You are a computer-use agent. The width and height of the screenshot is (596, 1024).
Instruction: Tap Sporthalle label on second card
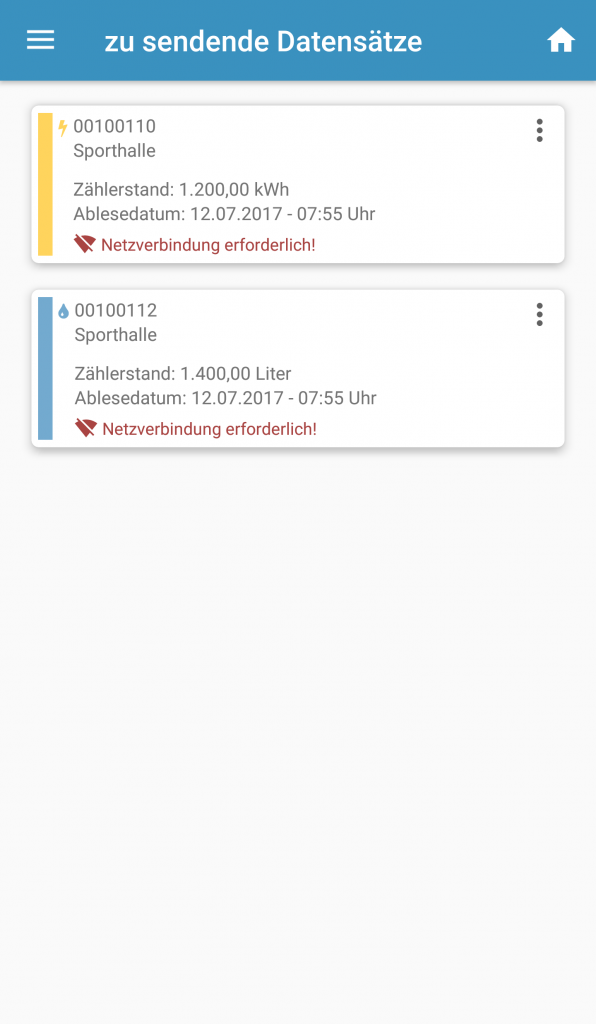[x=116, y=335]
